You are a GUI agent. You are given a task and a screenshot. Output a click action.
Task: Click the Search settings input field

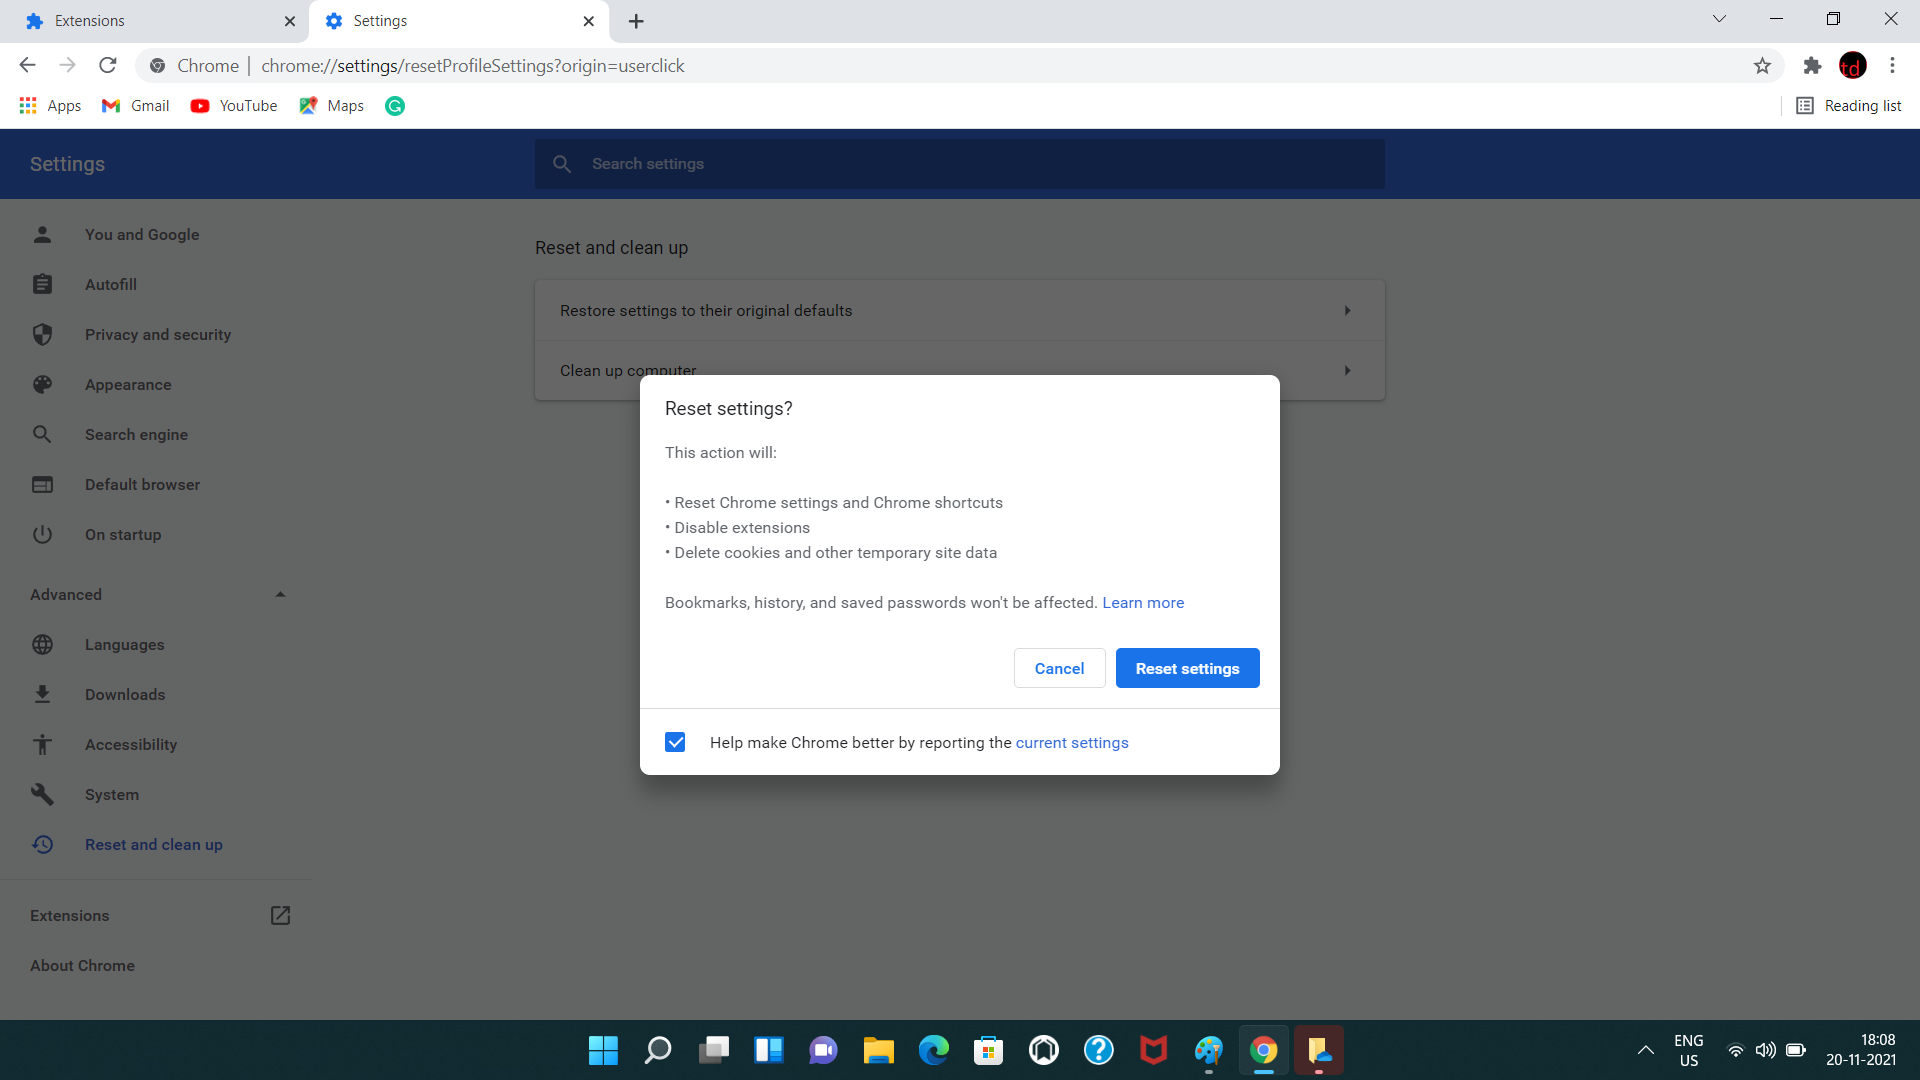[x=960, y=164]
